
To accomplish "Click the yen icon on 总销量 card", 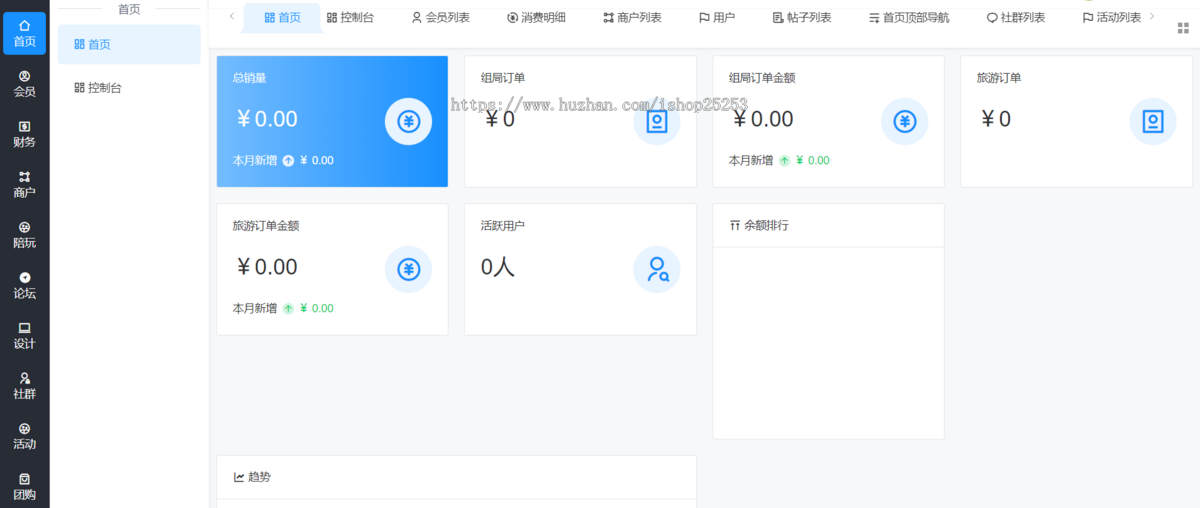I will click(408, 122).
